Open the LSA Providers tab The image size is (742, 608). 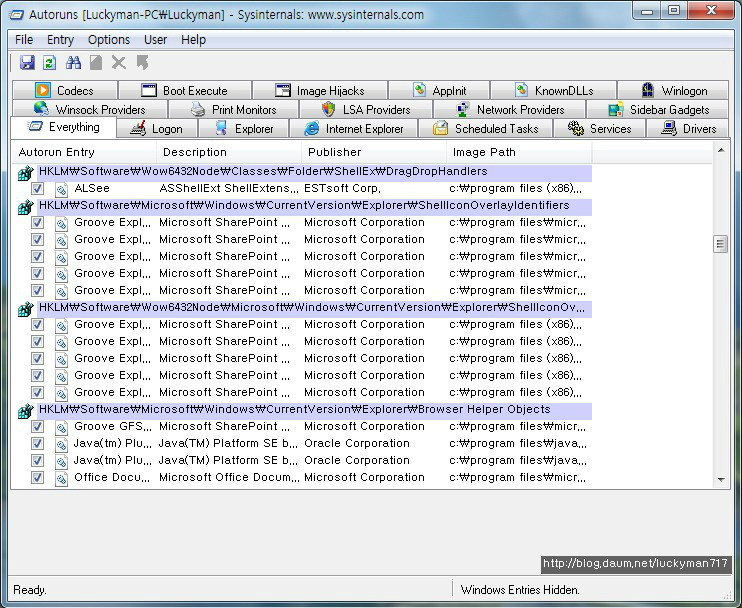(x=366, y=109)
